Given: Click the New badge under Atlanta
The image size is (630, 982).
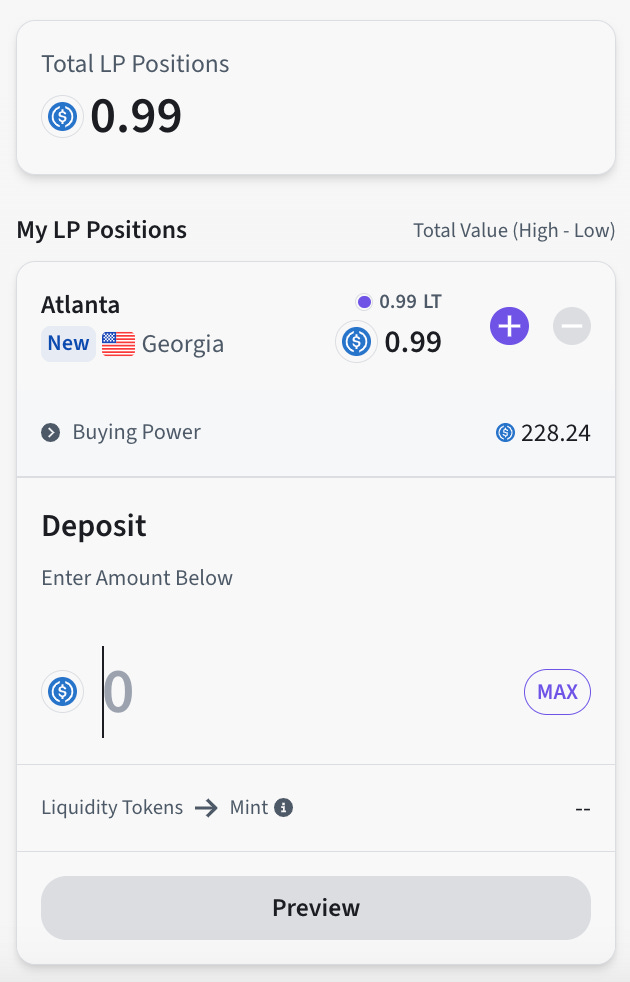Looking at the screenshot, I should [x=68, y=344].
